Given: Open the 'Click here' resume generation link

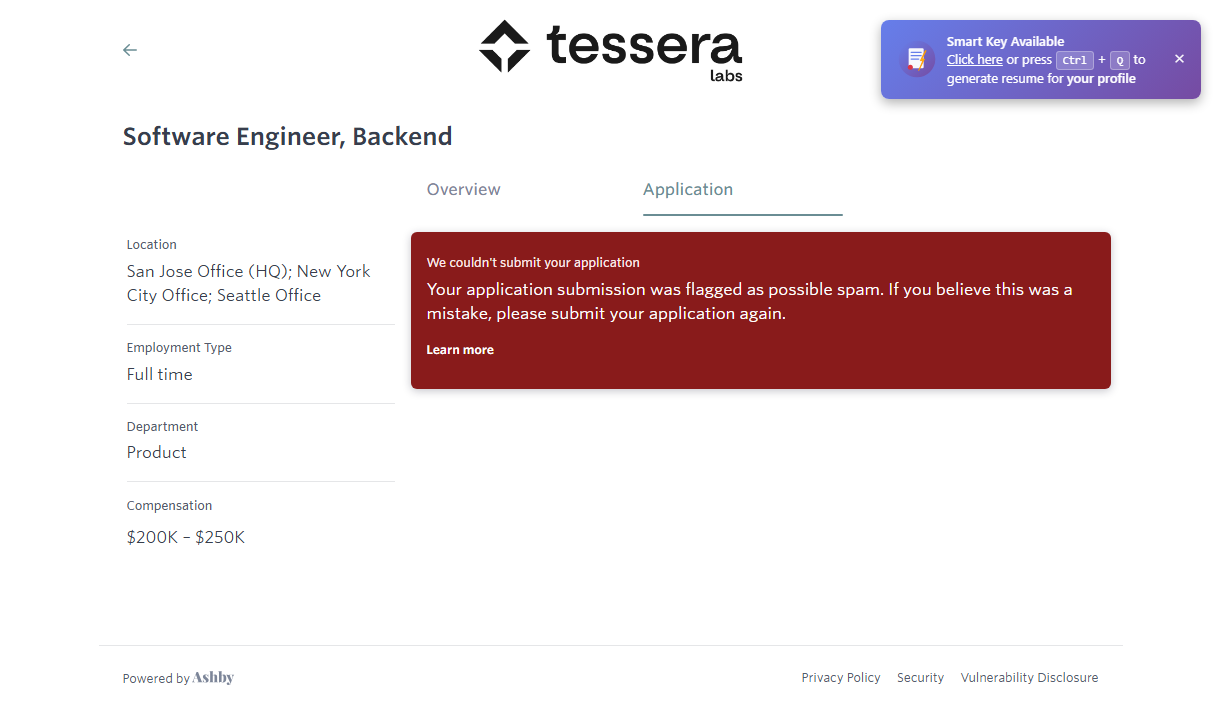Looking at the screenshot, I should click(974, 60).
